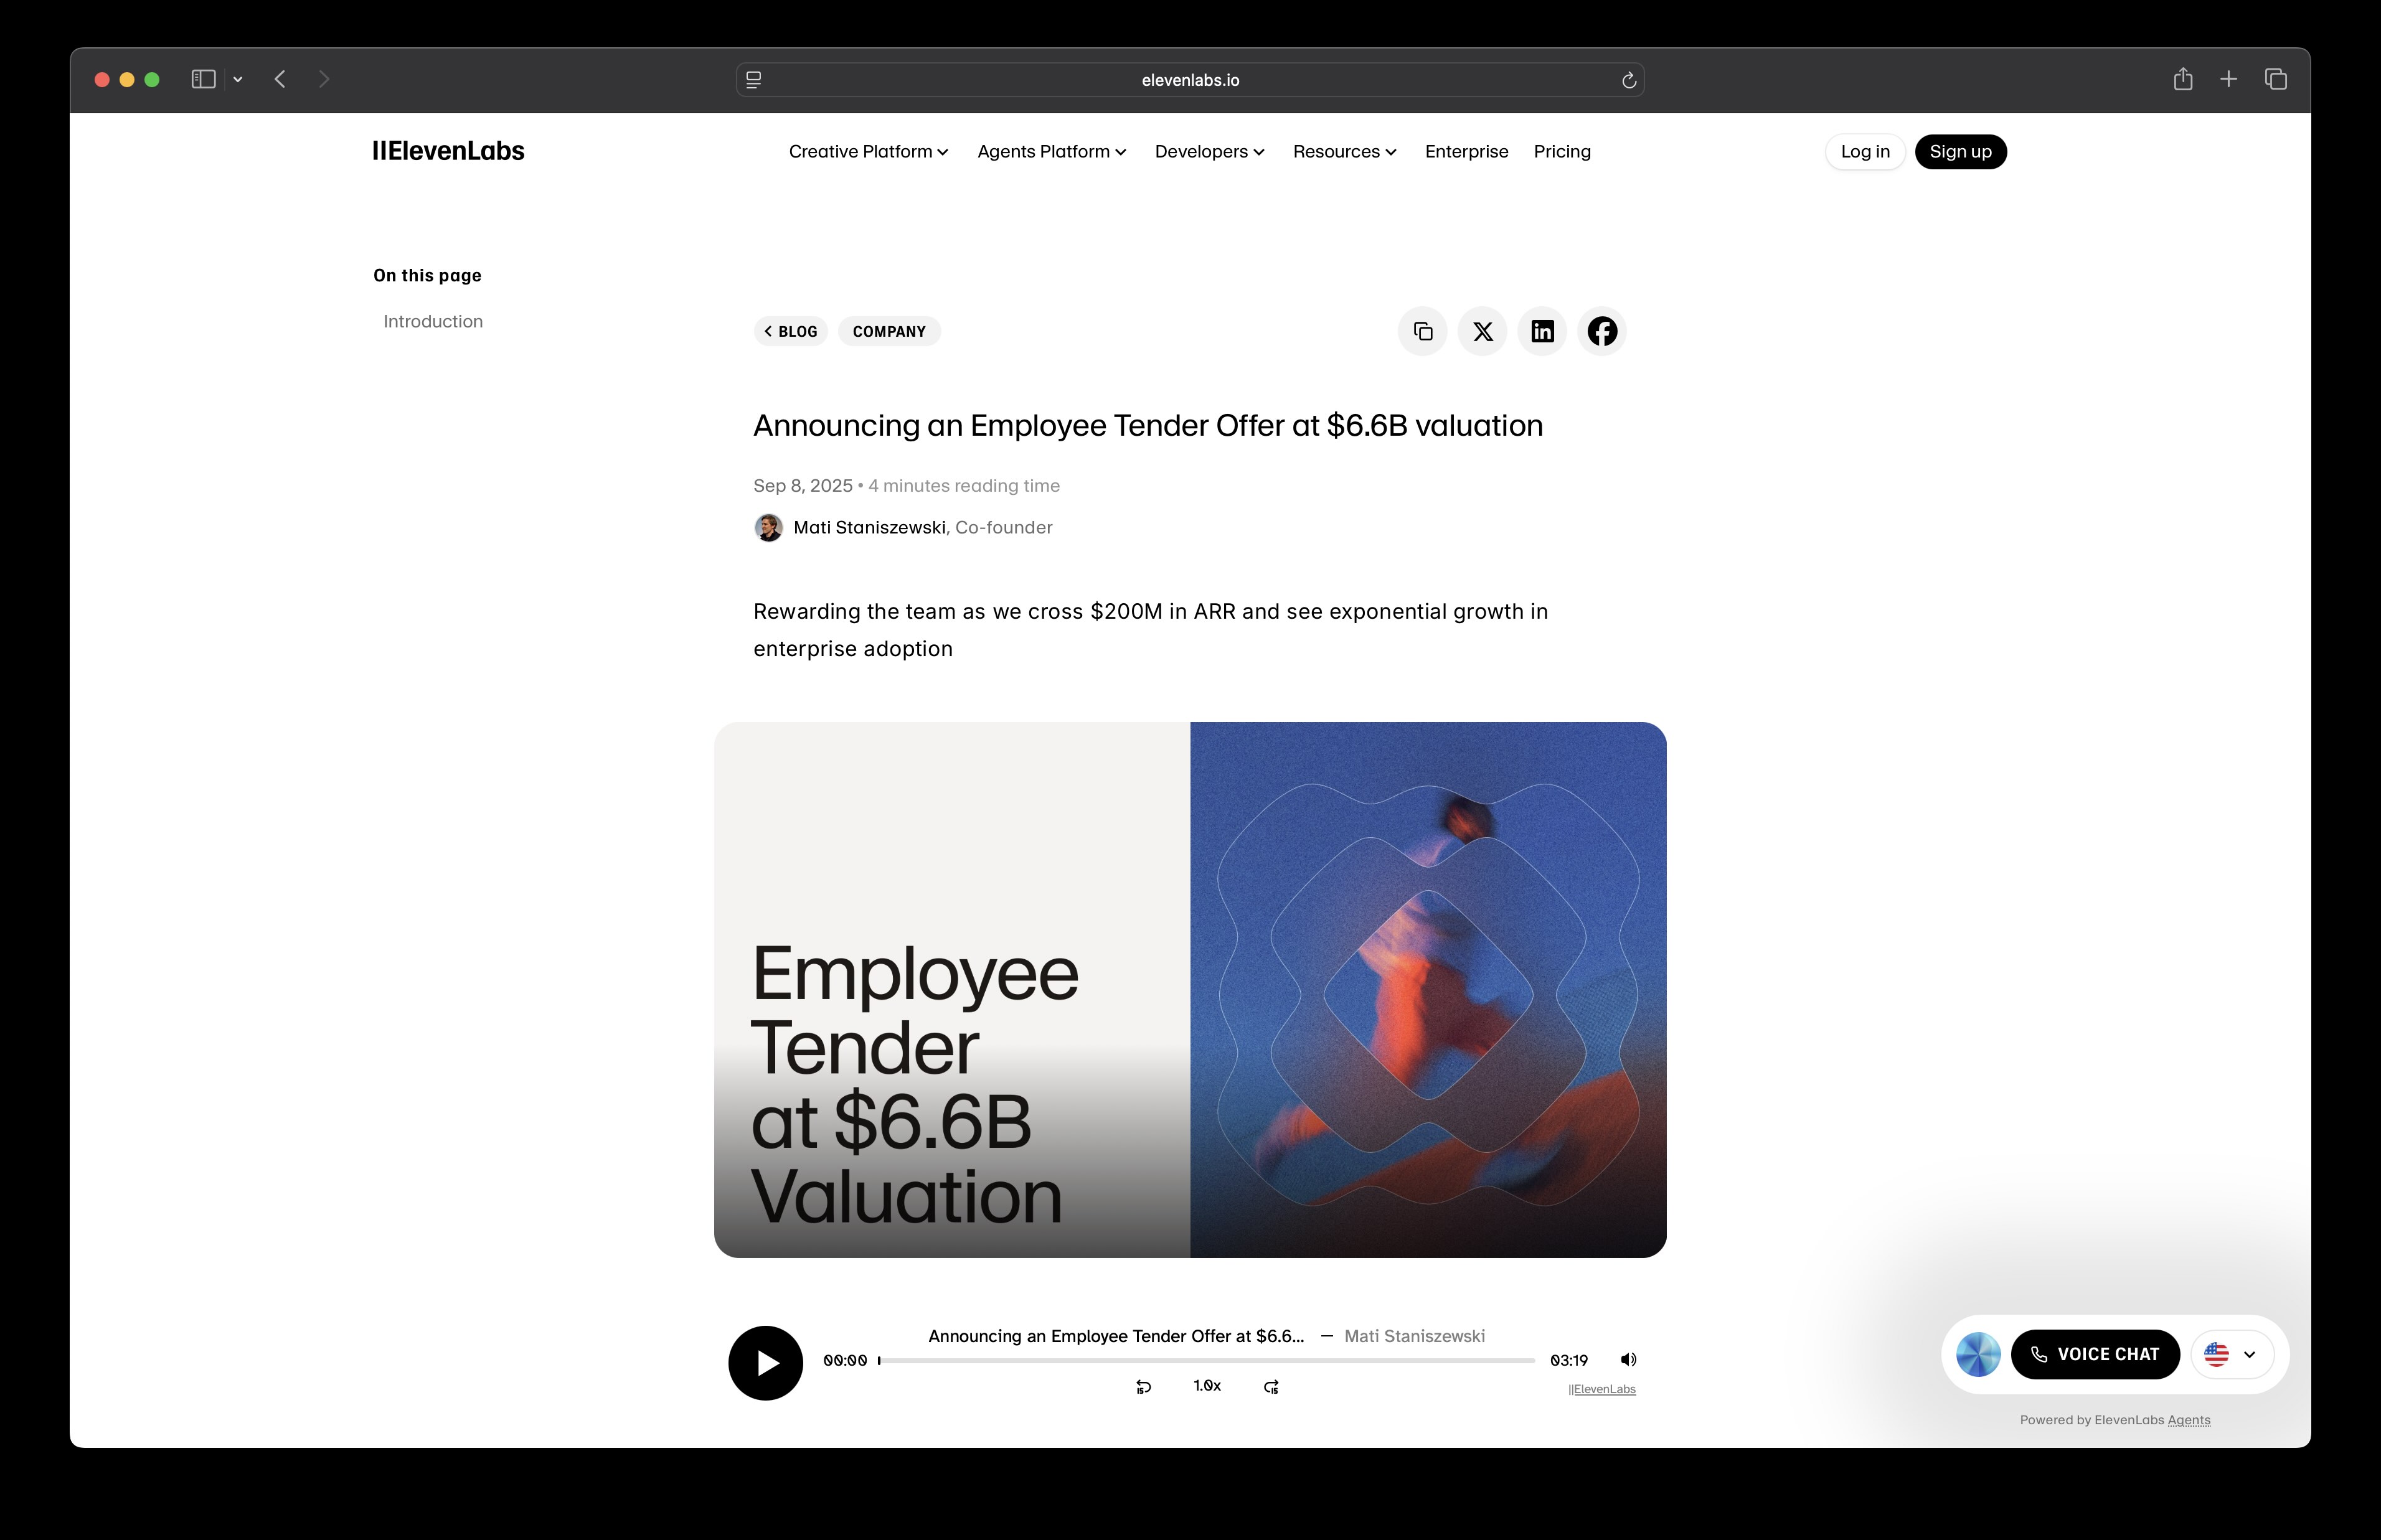Click the audio progress bar track
Screen dimensions: 2381x1540
[x=1206, y=1360]
